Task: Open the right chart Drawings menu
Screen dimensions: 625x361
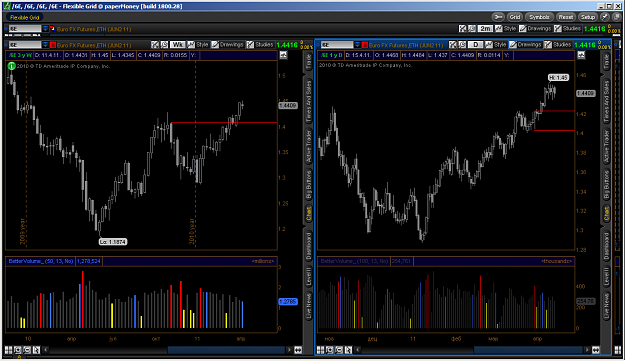Action: click(x=525, y=45)
